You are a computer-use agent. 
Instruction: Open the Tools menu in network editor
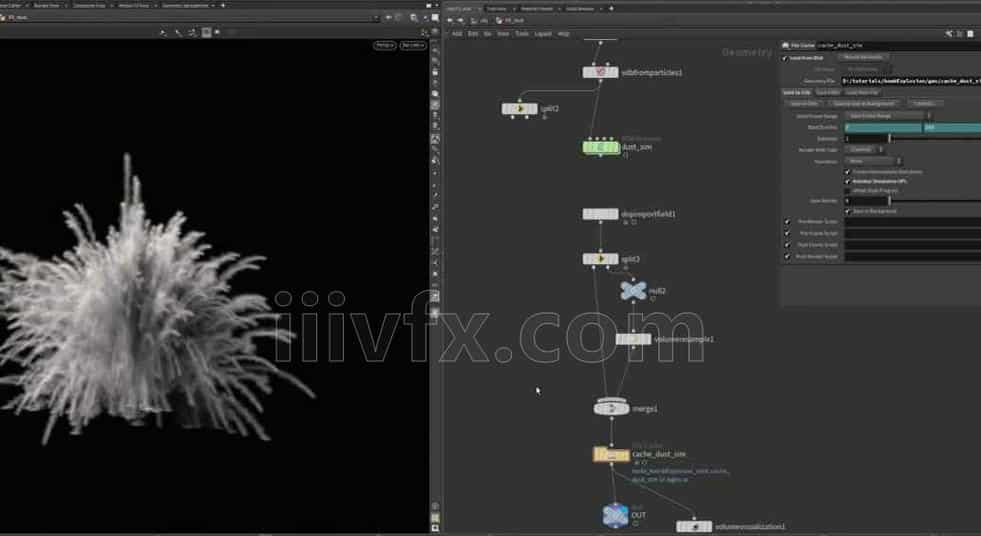tap(522, 34)
